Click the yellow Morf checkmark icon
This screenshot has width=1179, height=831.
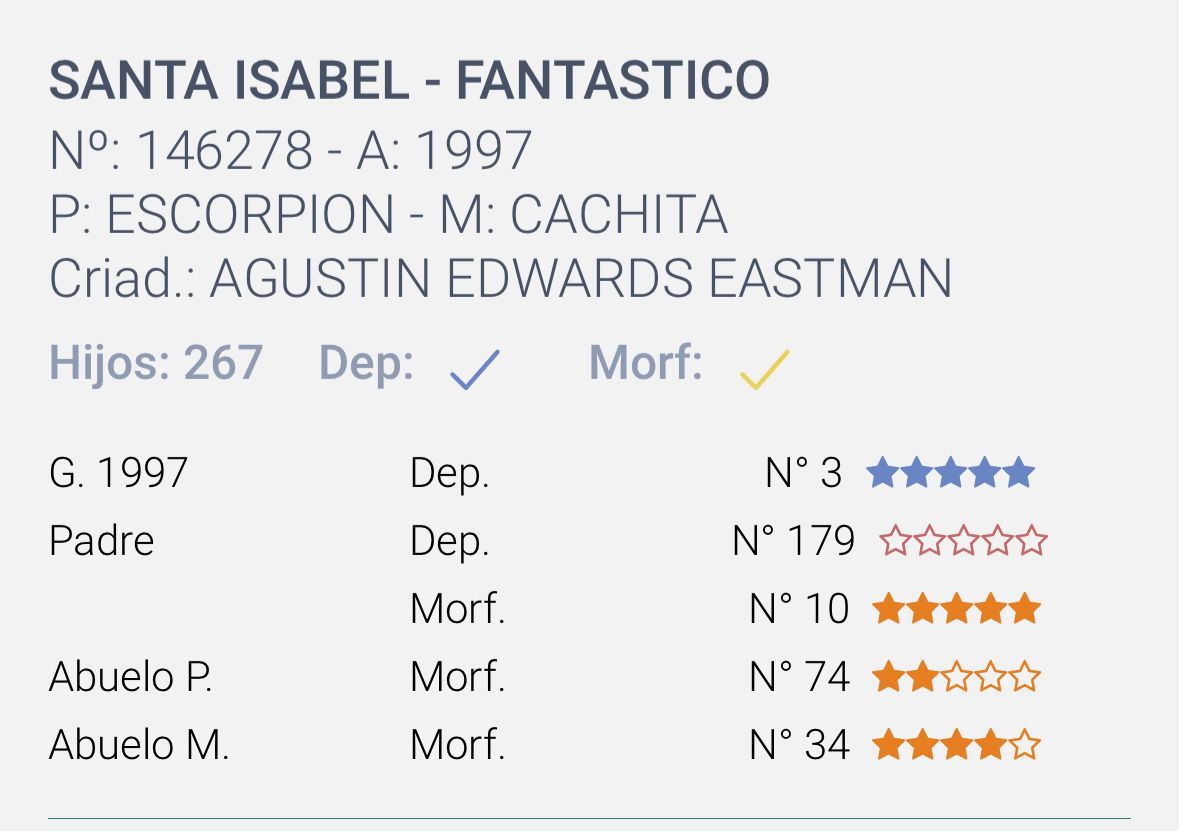point(765,369)
